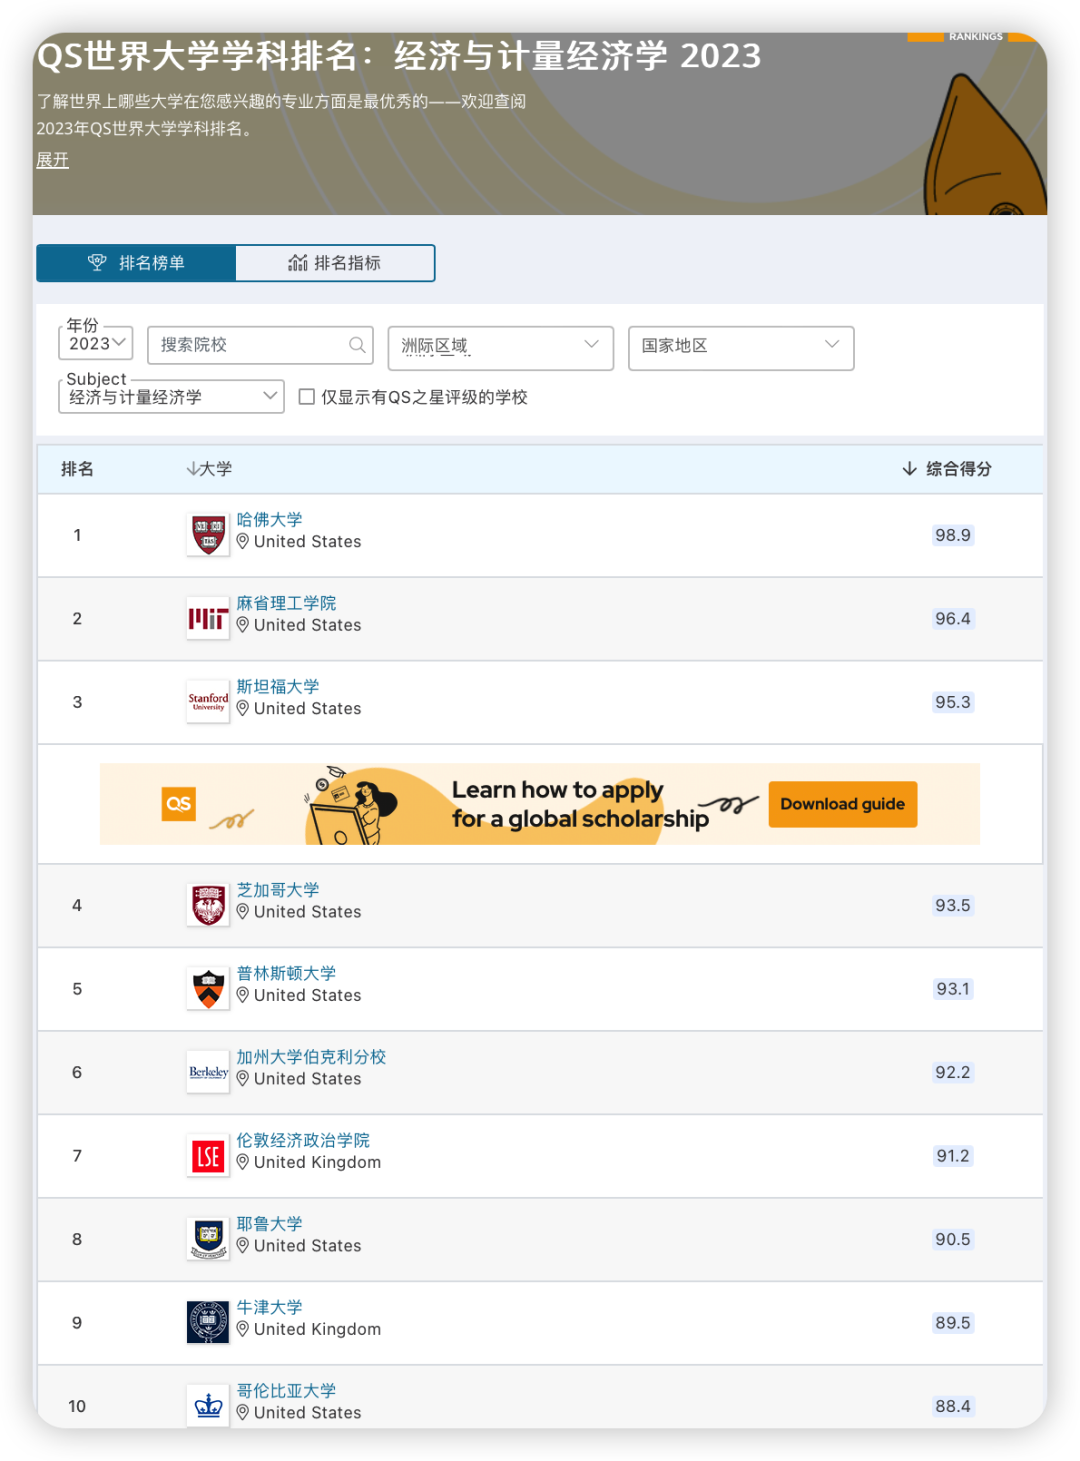Click the Oxford University crest logo

tap(208, 1322)
